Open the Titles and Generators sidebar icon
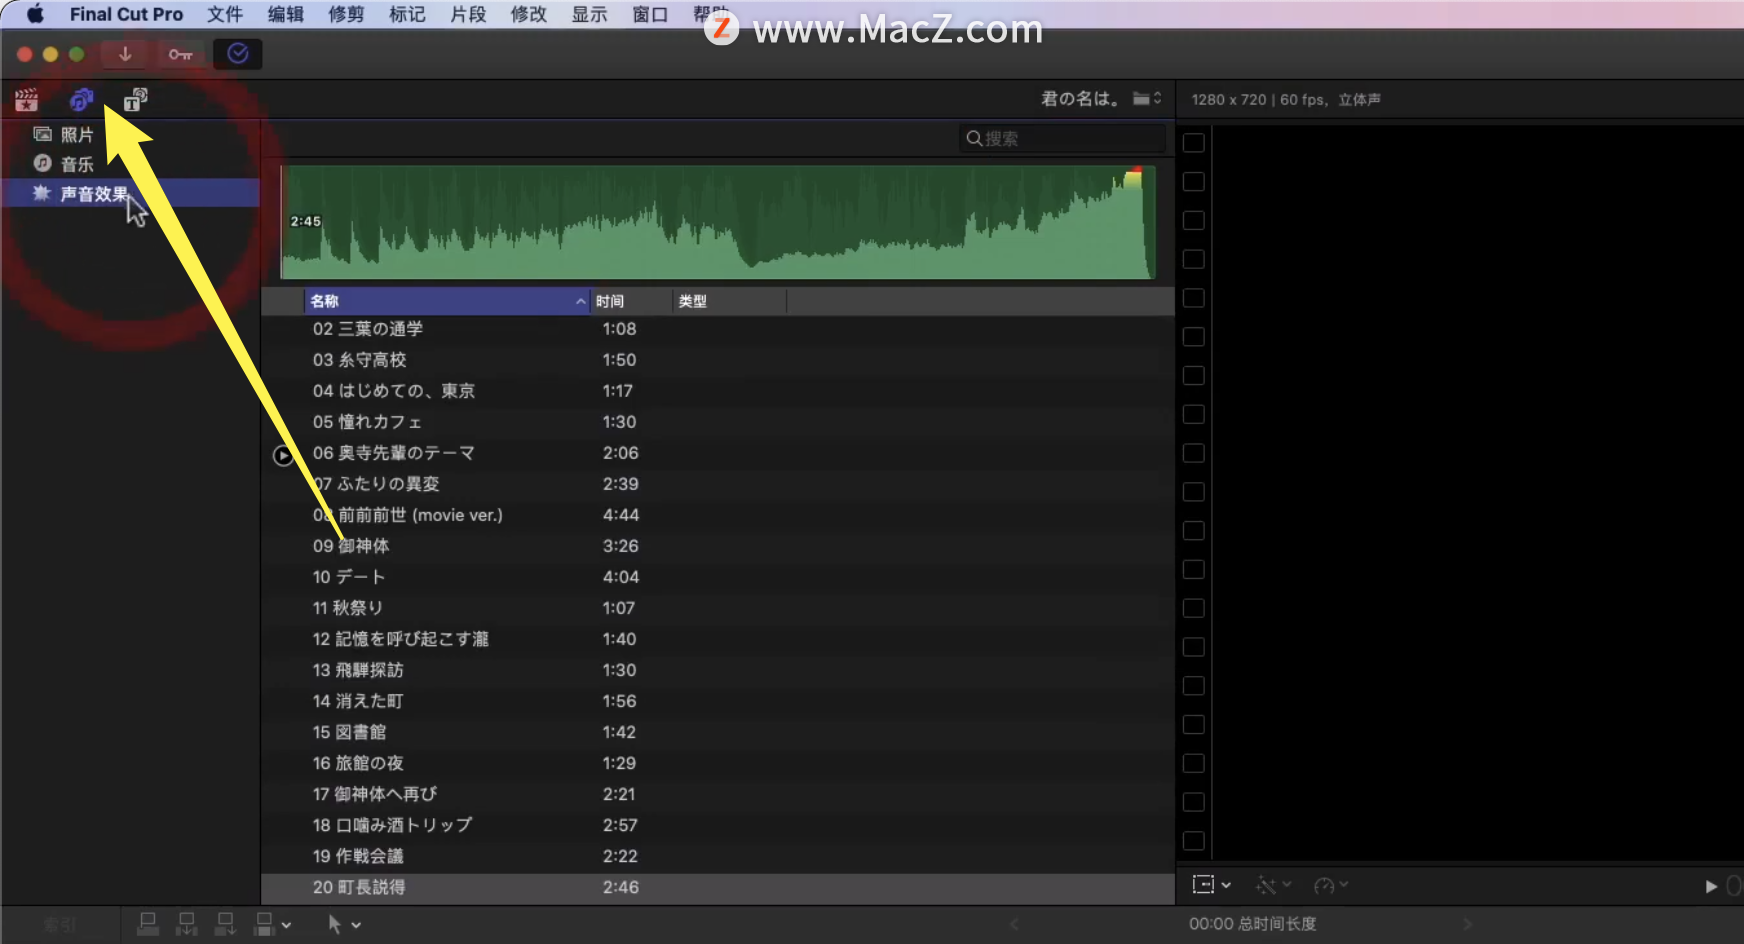The width and height of the screenshot is (1744, 944). [135, 100]
